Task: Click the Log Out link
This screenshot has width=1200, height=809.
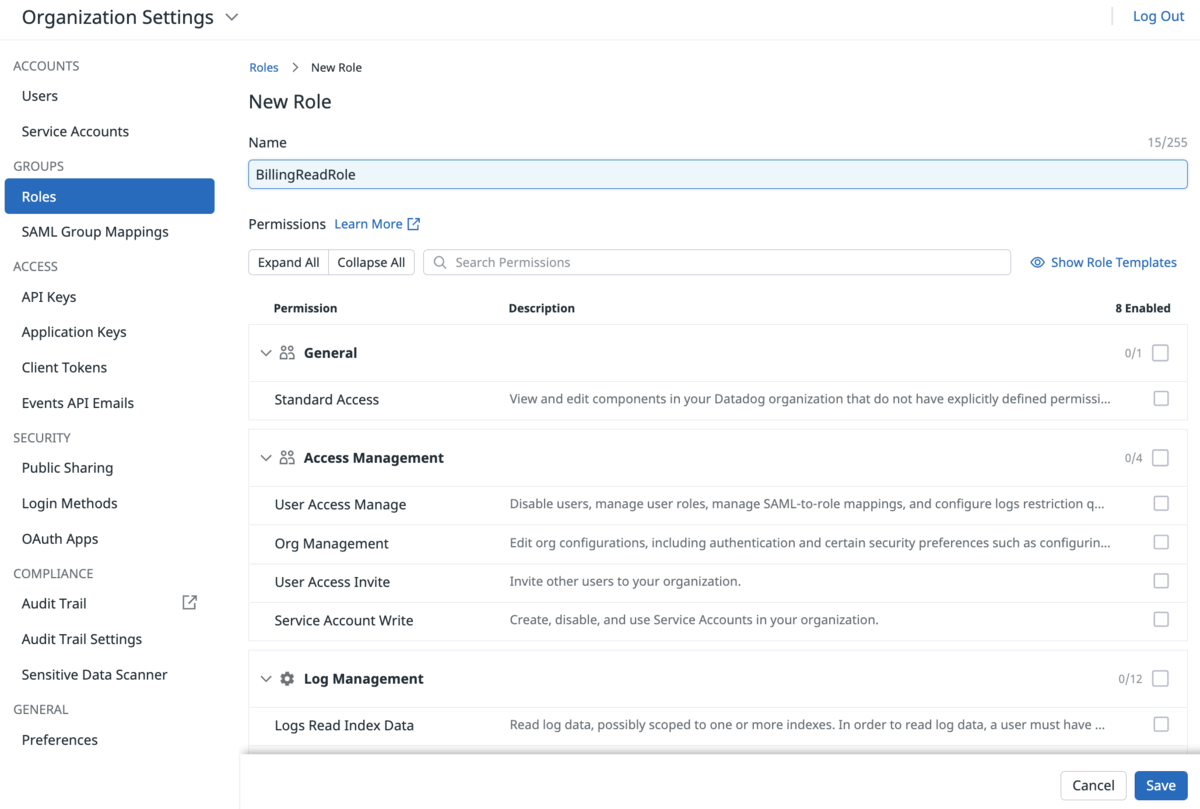Action: click(x=1158, y=16)
